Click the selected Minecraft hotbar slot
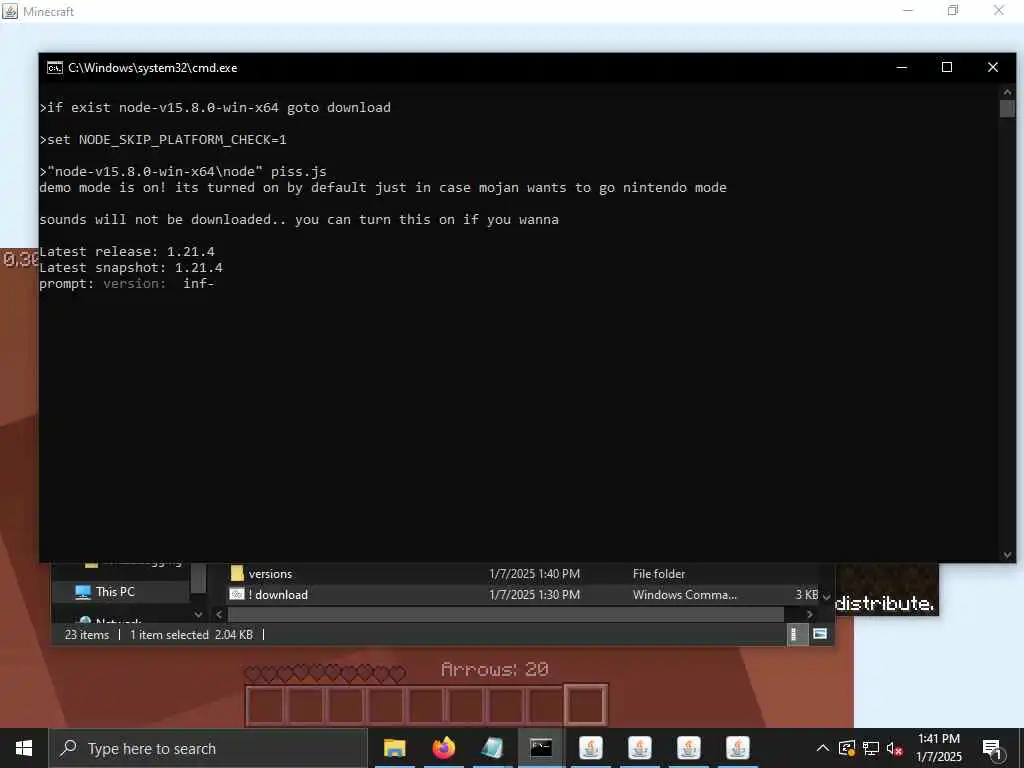 (x=585, y=705)
